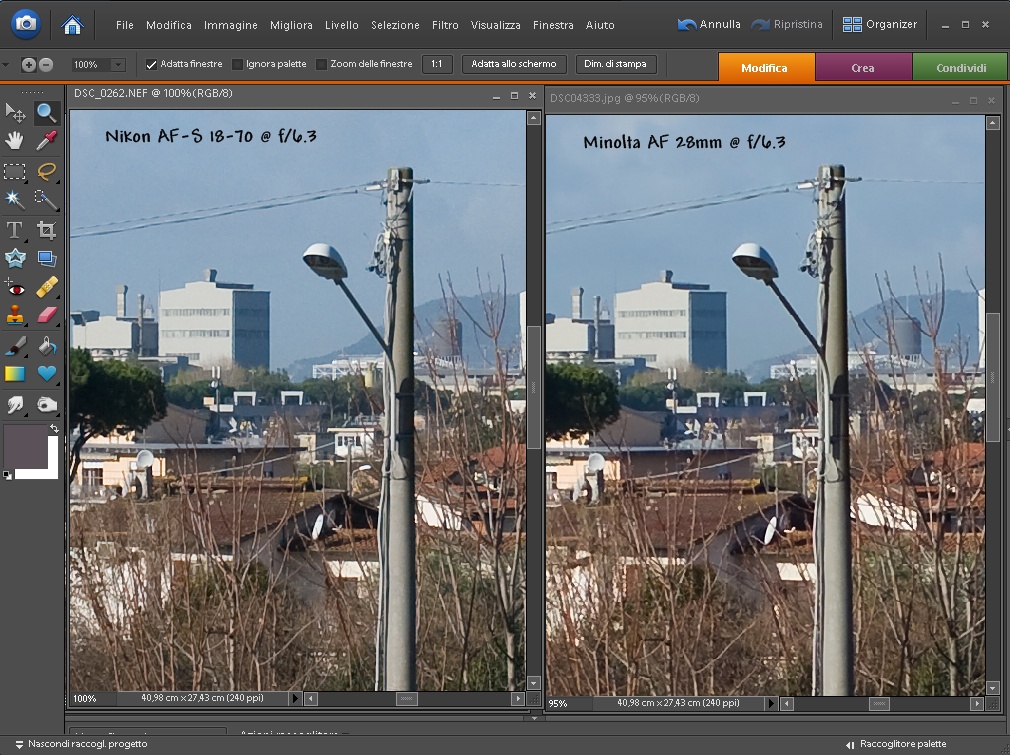Select the Lasso tool

(46, 171)
